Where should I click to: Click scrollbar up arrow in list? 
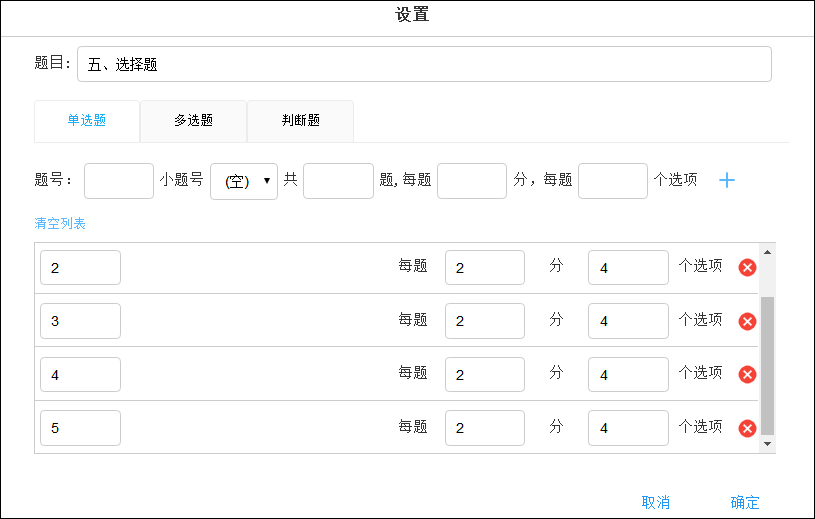(x=768, y=251)
